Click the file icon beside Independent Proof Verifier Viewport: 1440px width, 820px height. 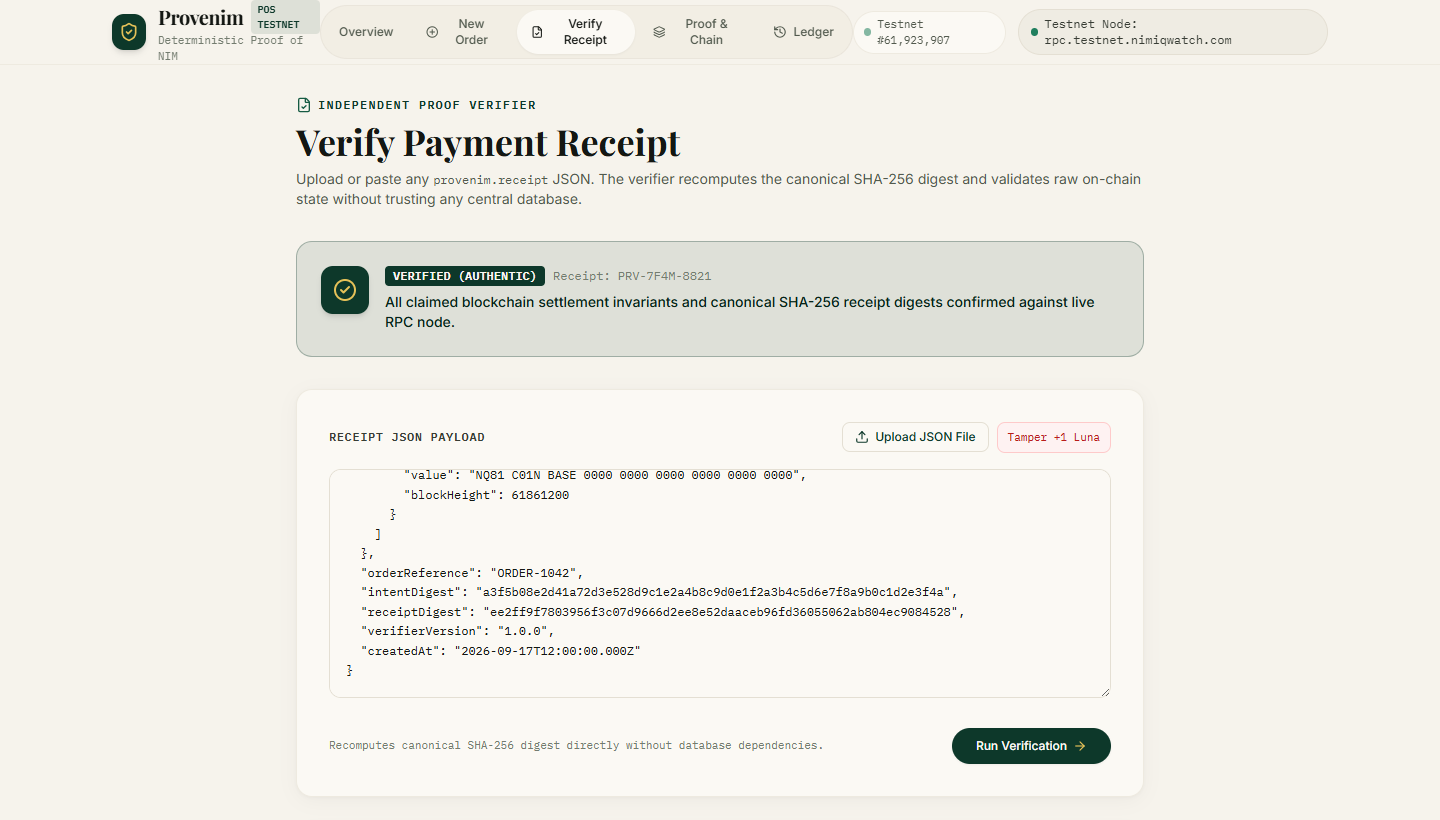304,105
